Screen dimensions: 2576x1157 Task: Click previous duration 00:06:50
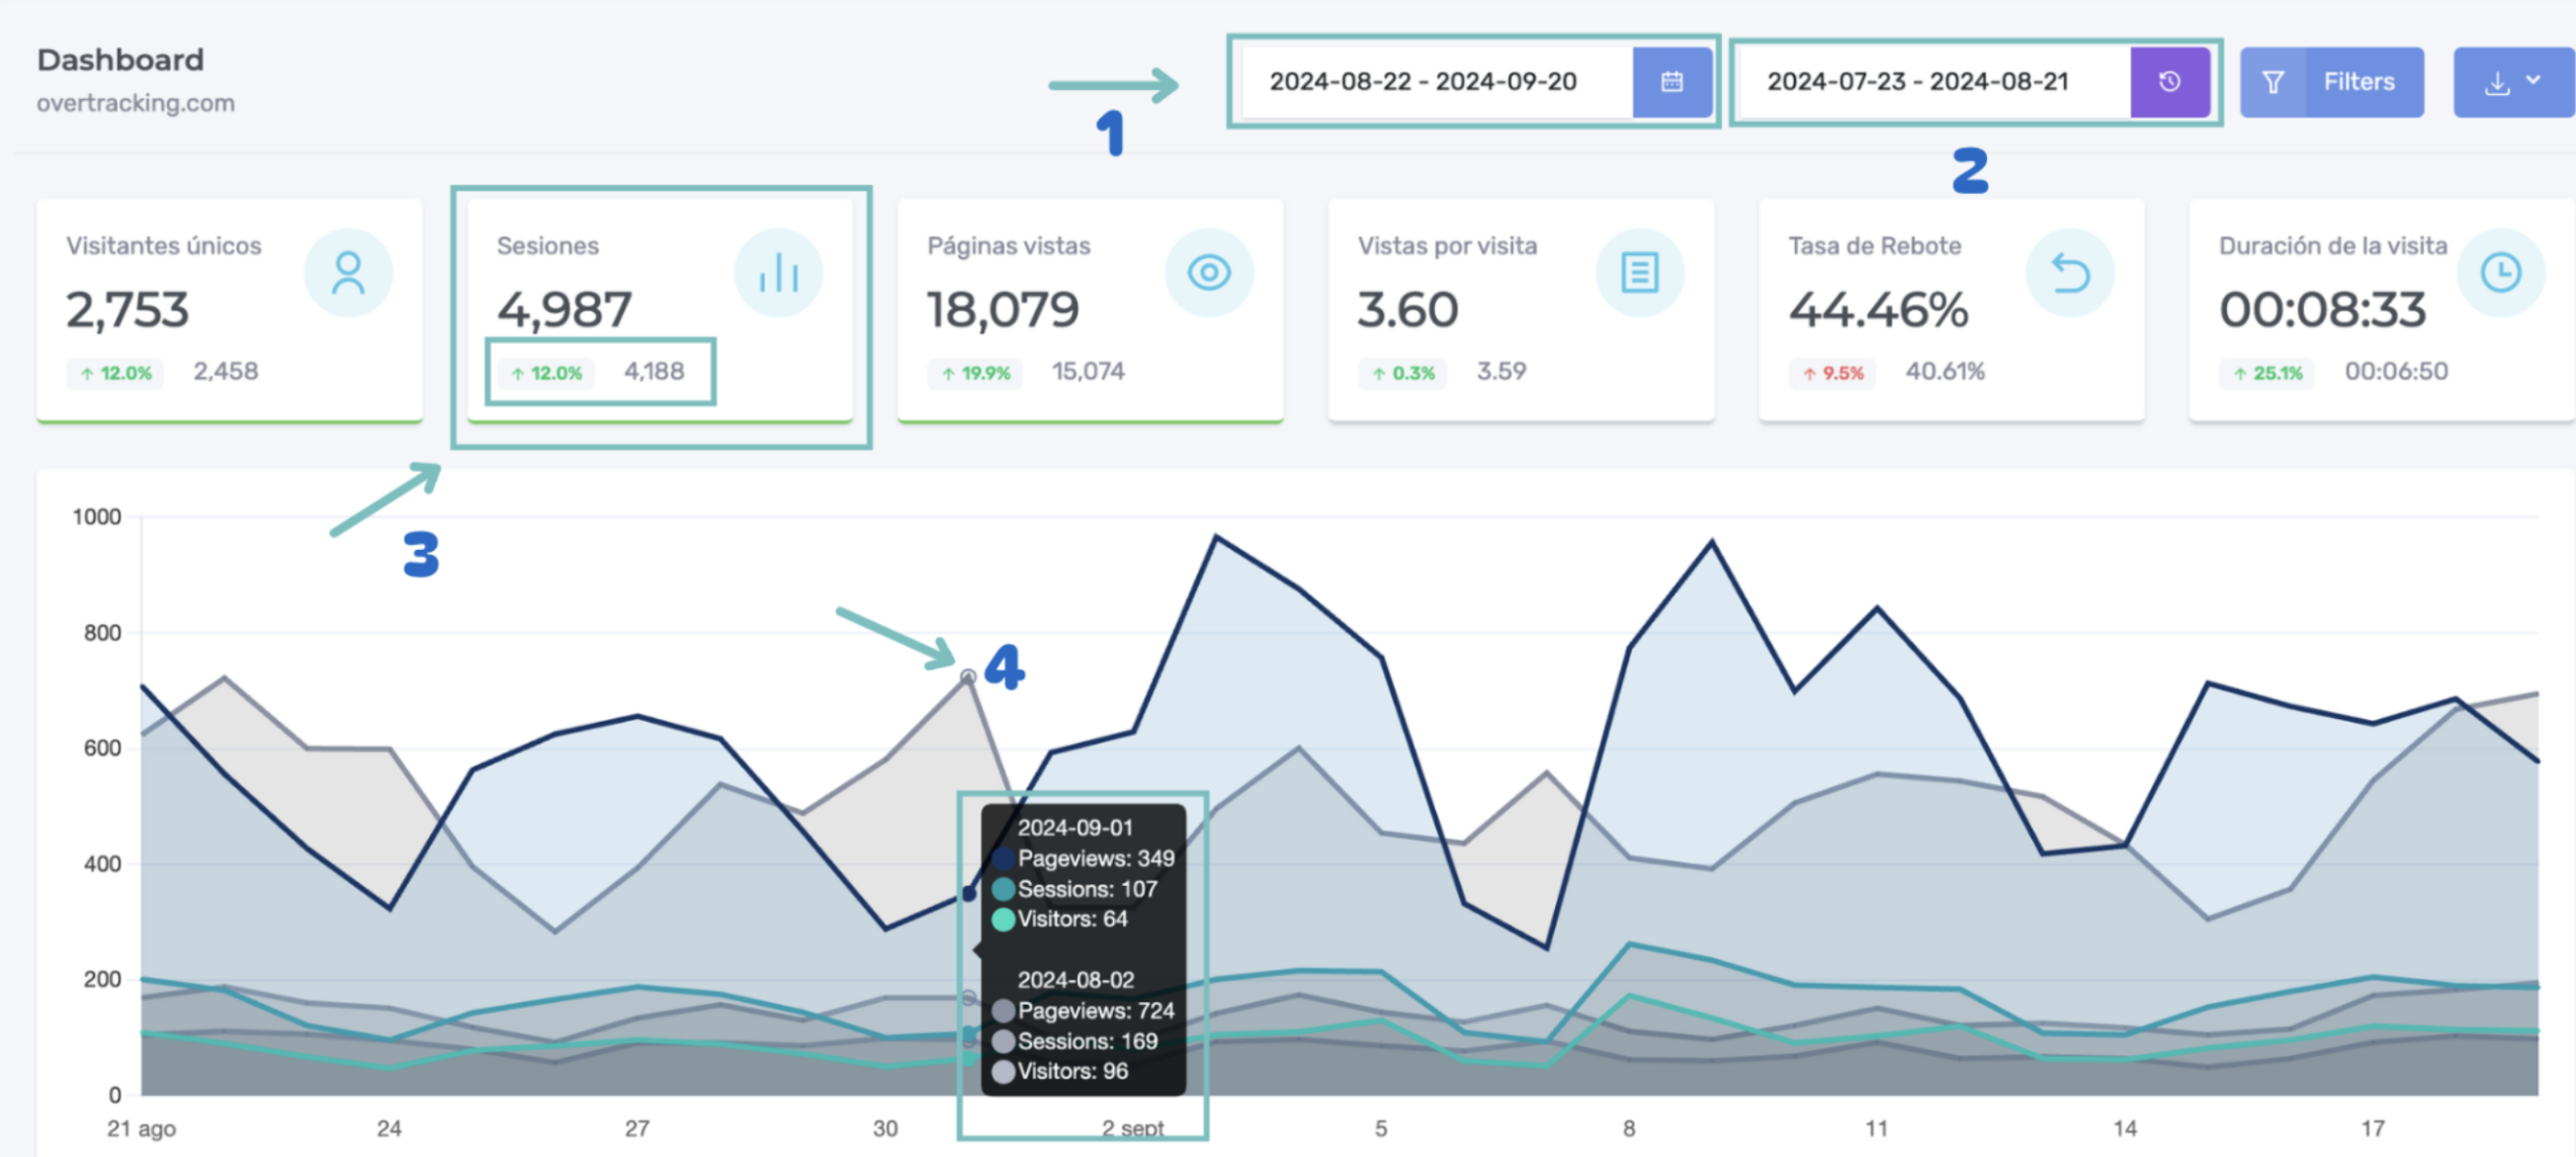click(2397, 372)
